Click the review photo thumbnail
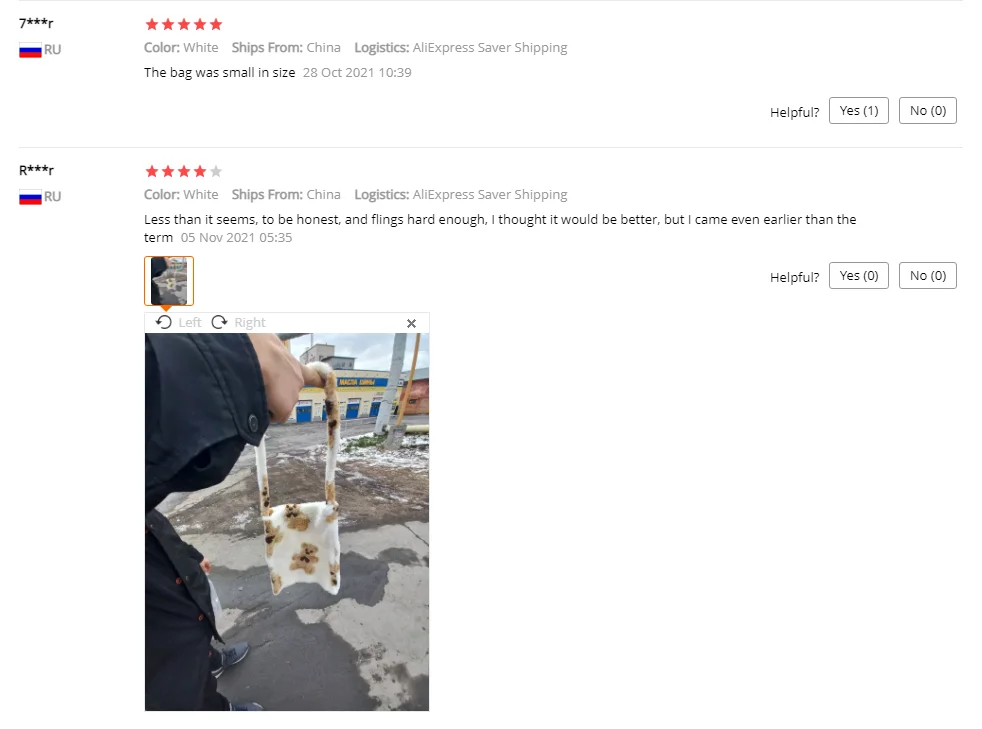Screen dimensions: 982x729 pyautogui.click(x=169, y=281)
